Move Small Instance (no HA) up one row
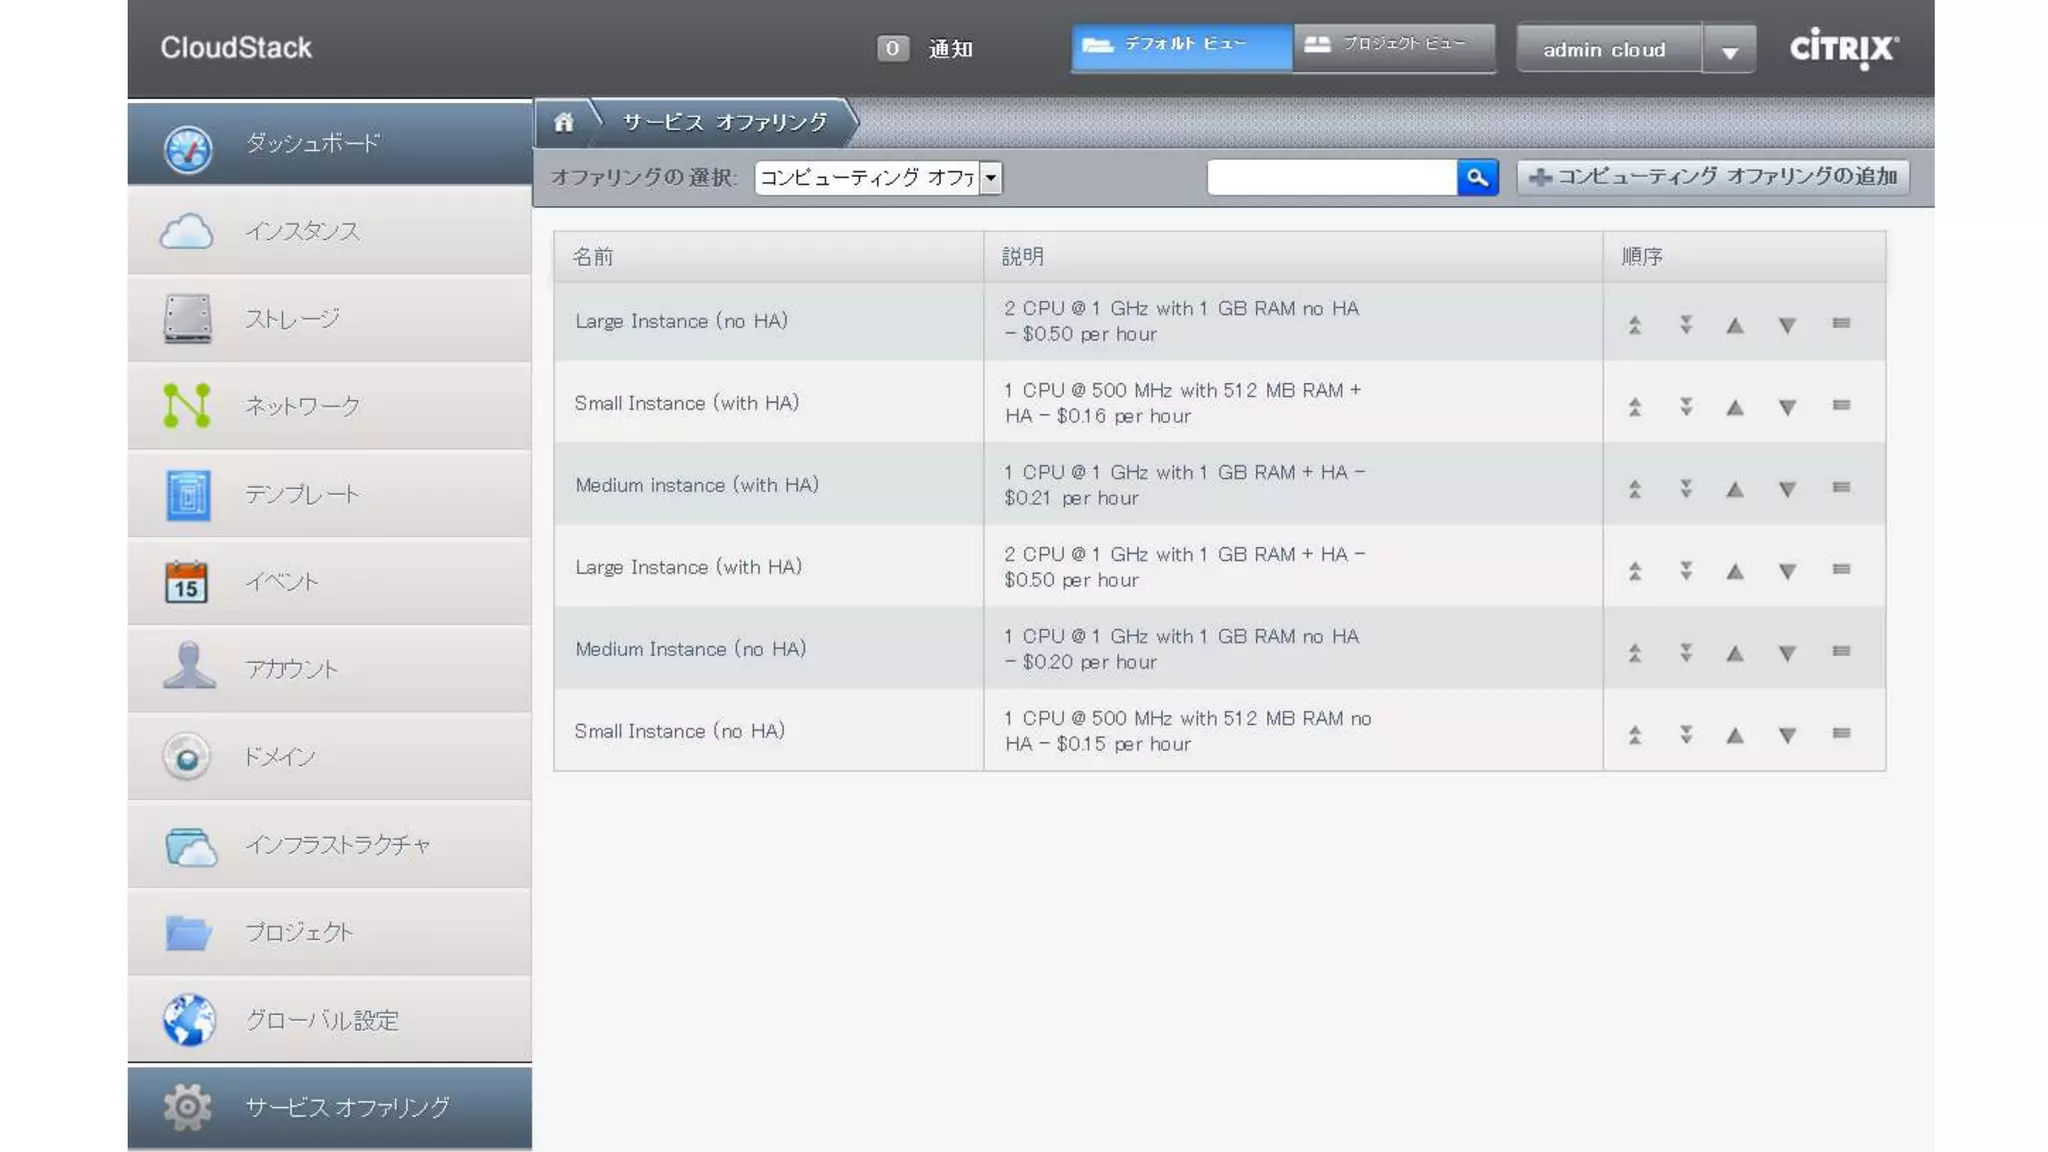 coord(1735,735)
